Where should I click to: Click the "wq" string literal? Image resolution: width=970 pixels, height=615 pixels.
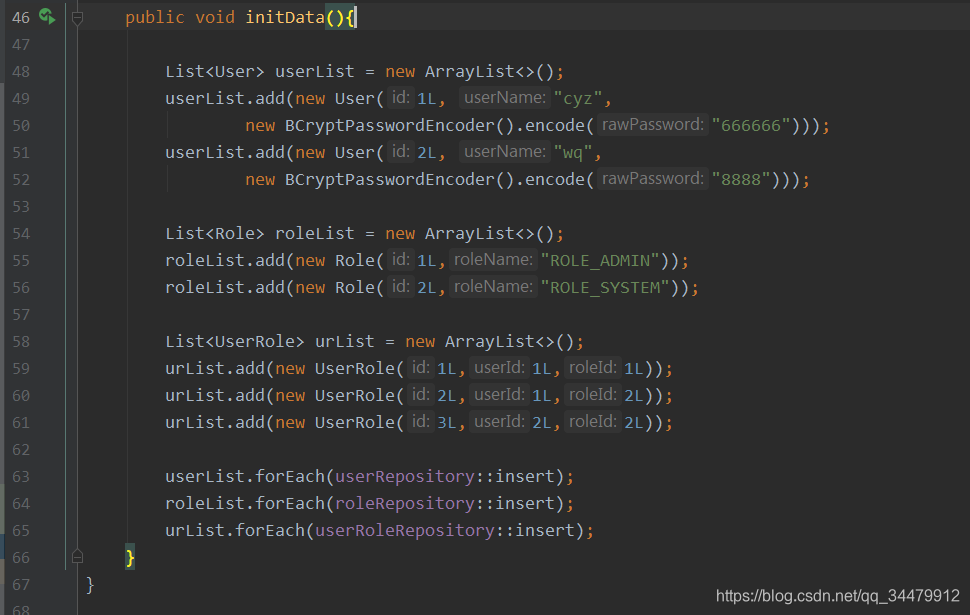[573, 152]
